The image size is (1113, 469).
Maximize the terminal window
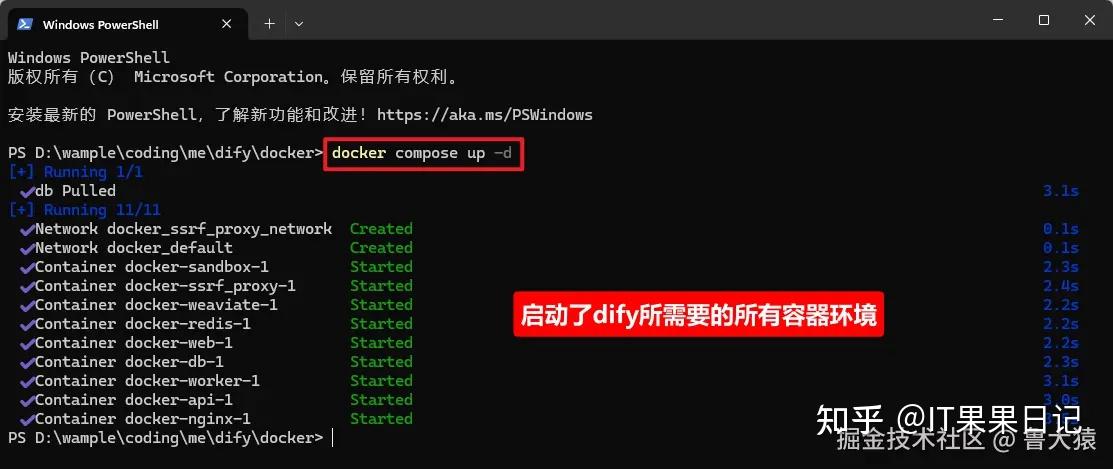point(1043,21)
